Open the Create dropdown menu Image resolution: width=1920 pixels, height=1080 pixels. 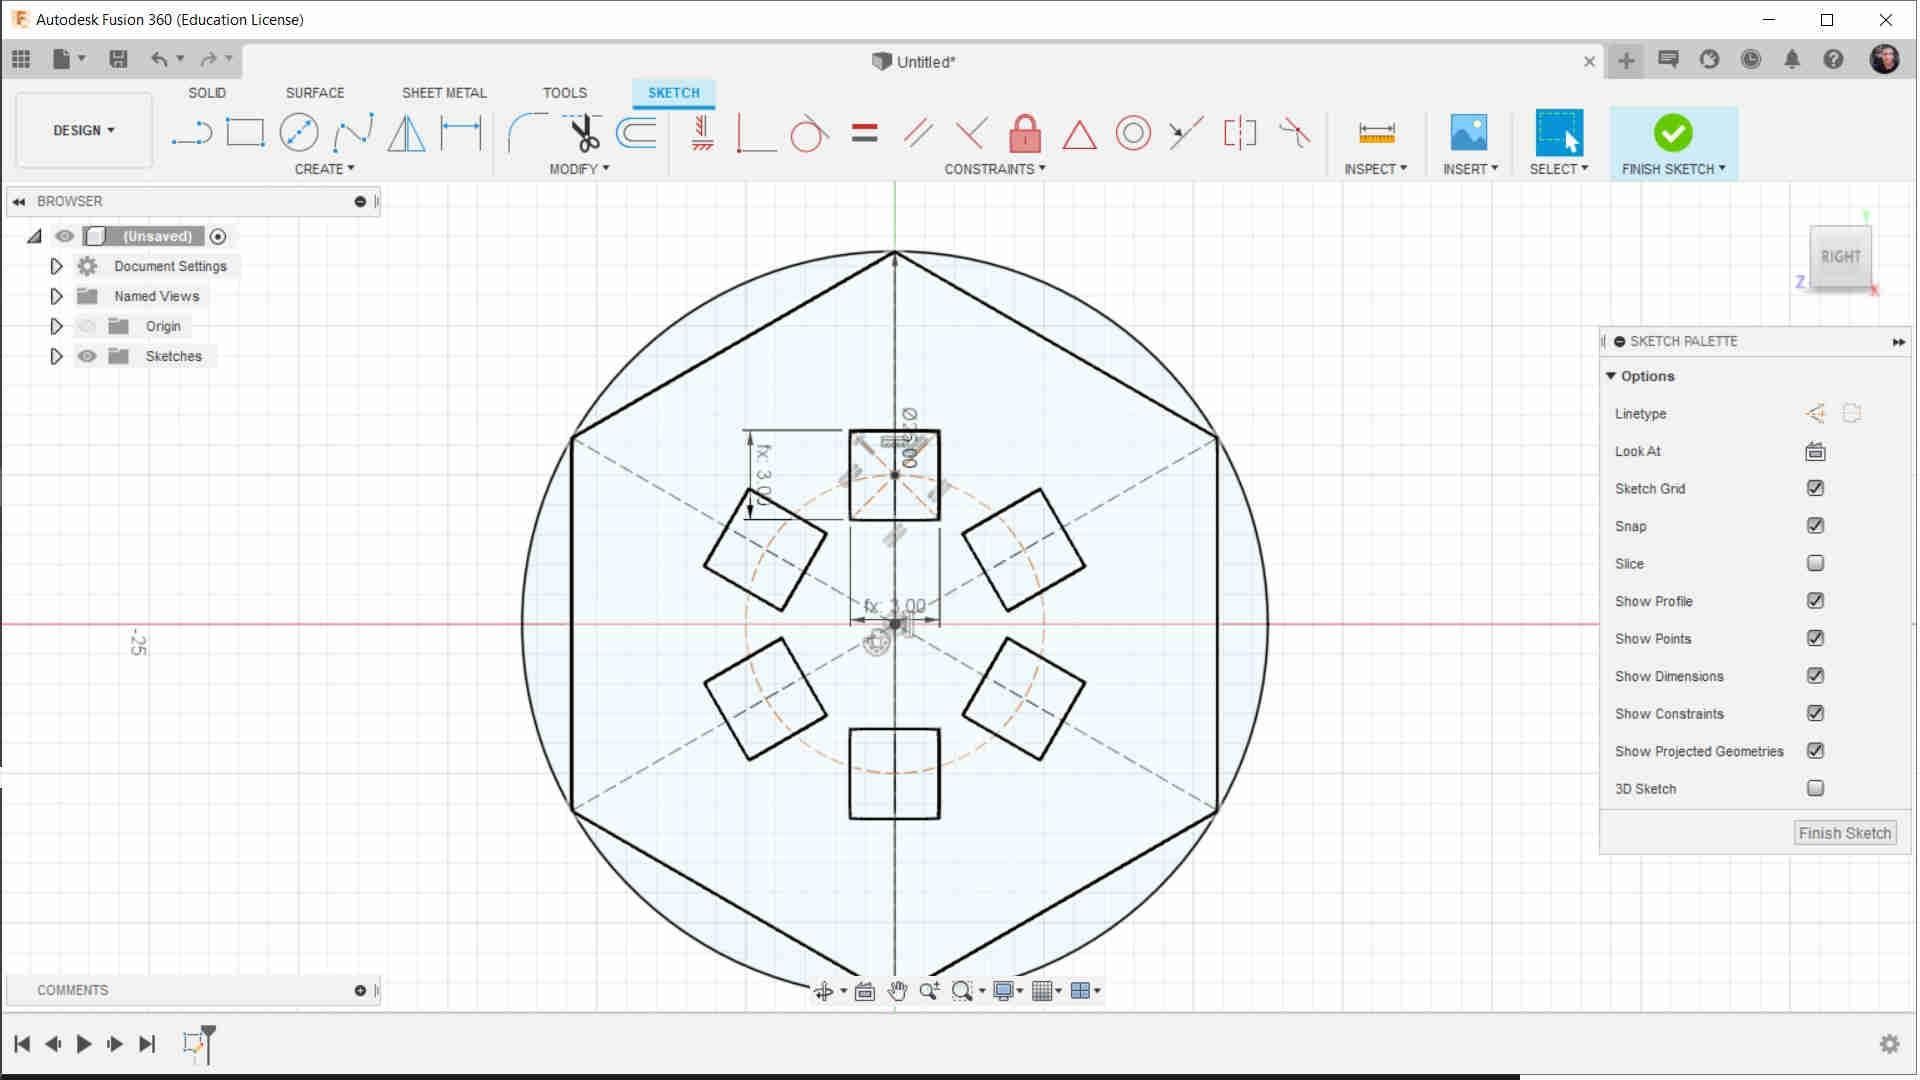tap(324, 168)
